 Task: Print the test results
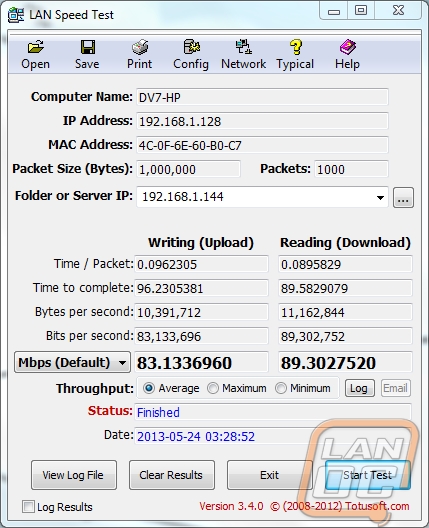pyautogui.click(x=139, y=55)
